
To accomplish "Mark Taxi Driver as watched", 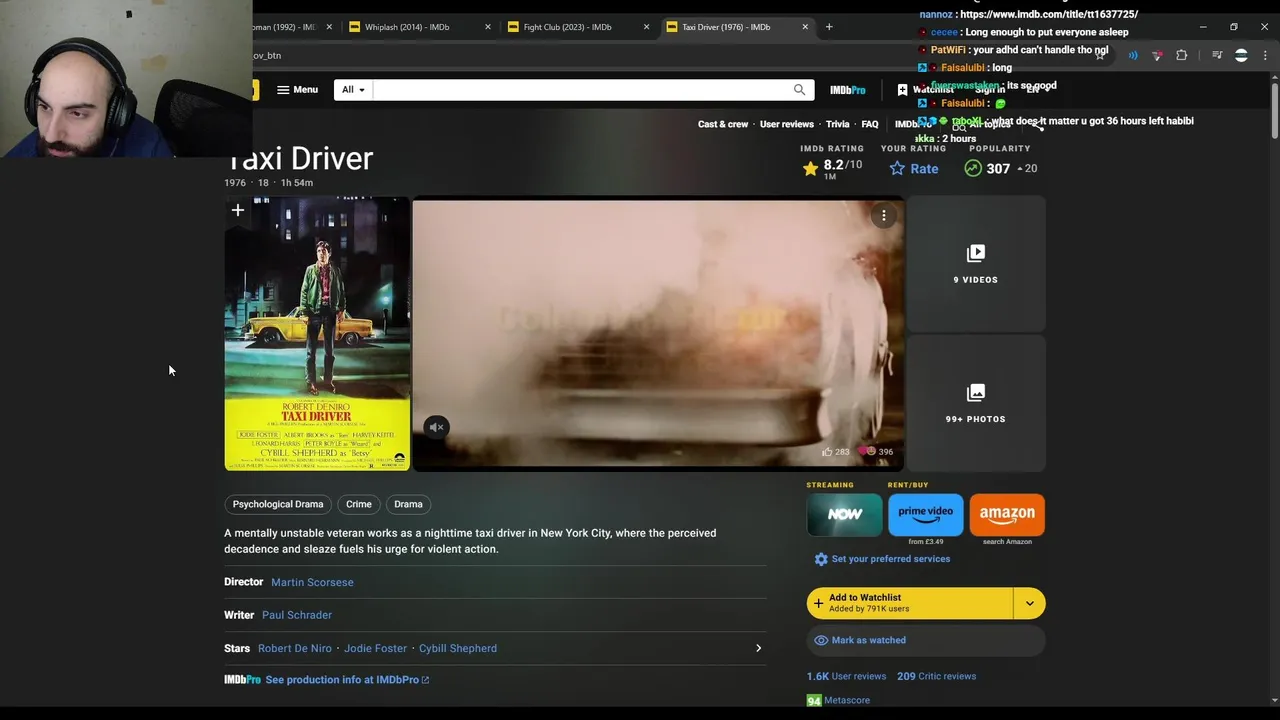I will pos(926,640).
